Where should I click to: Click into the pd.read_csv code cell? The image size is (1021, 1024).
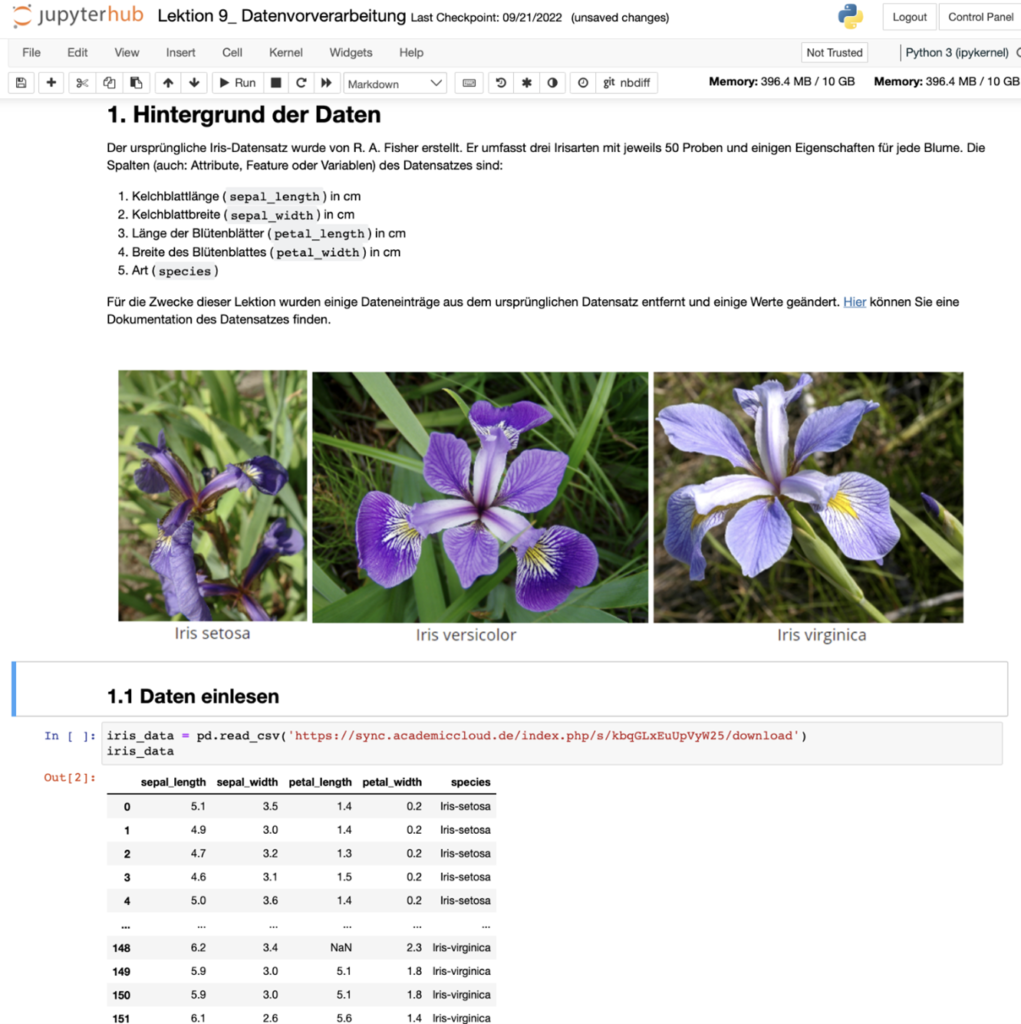(x=554, y=743)
